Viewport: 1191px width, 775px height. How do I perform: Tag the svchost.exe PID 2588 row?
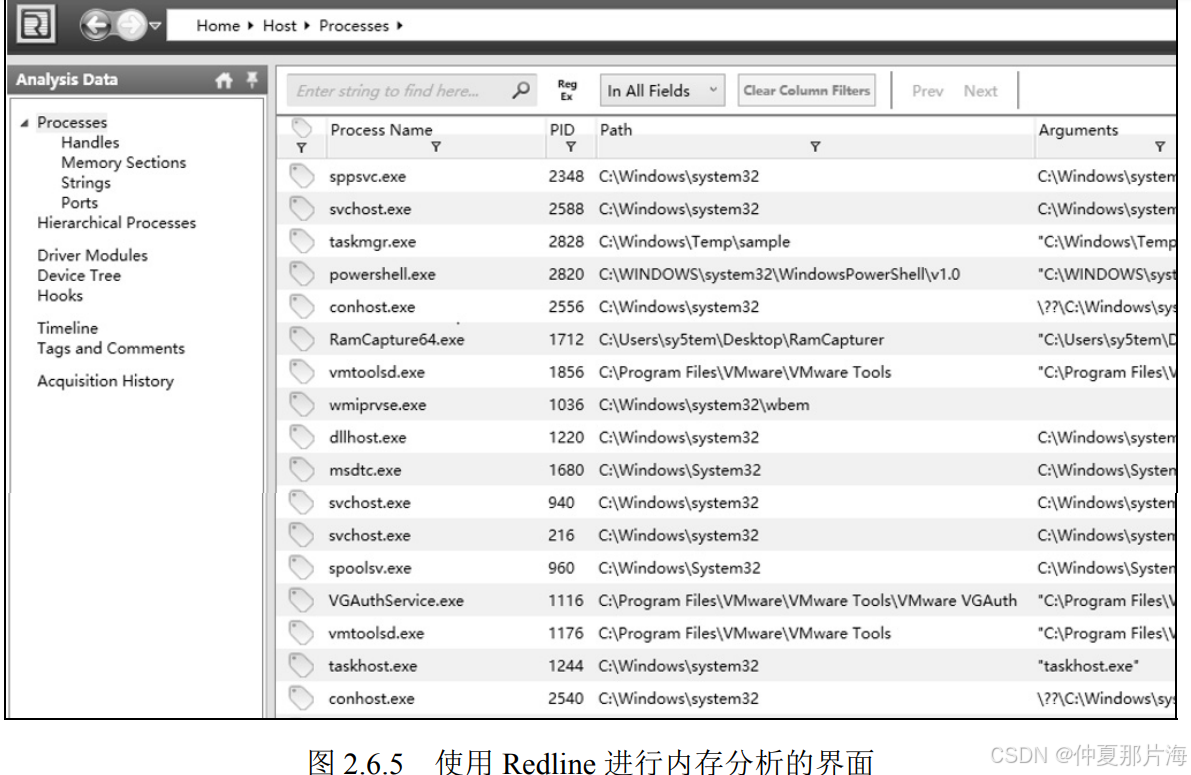tap(302, 209)
